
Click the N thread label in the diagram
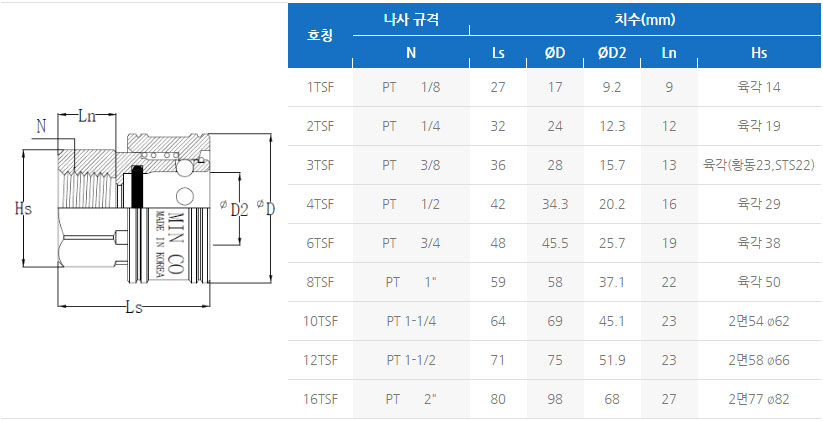(41, 126)
